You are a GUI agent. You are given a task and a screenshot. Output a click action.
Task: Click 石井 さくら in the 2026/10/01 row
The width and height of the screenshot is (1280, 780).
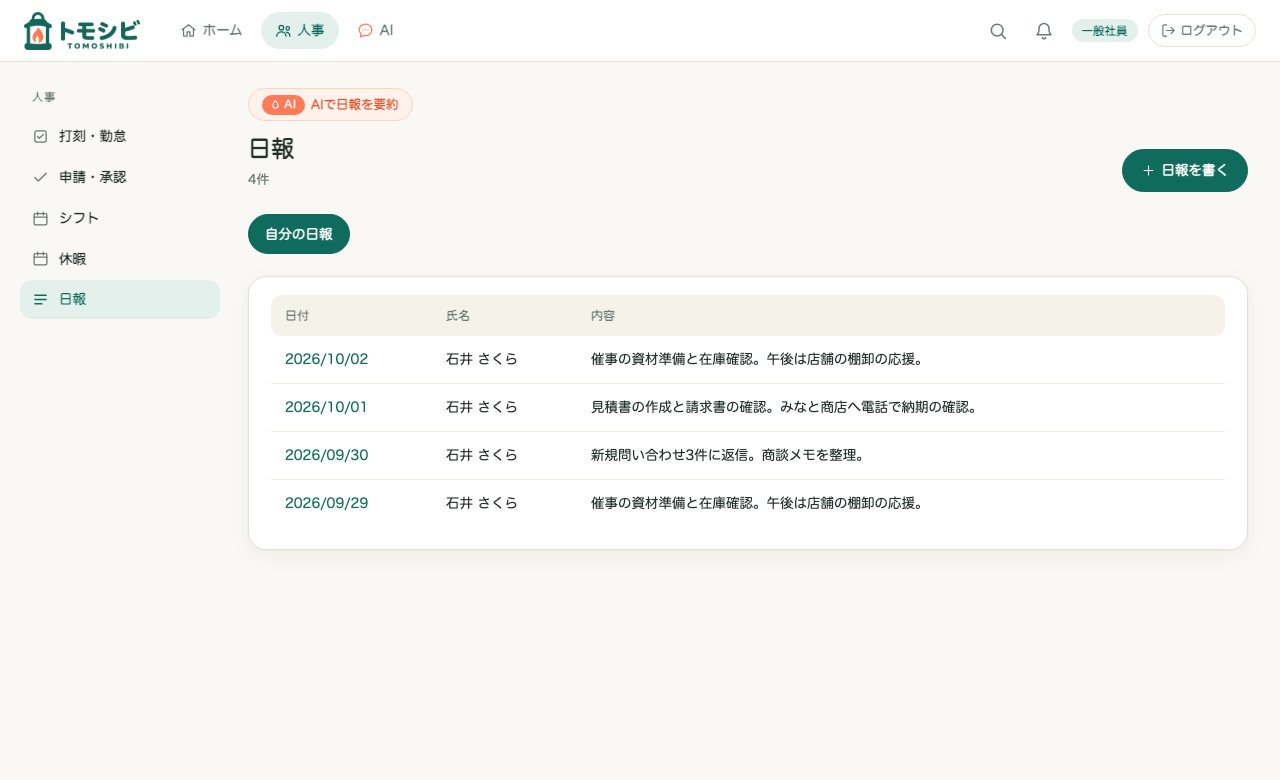point(482,407)
